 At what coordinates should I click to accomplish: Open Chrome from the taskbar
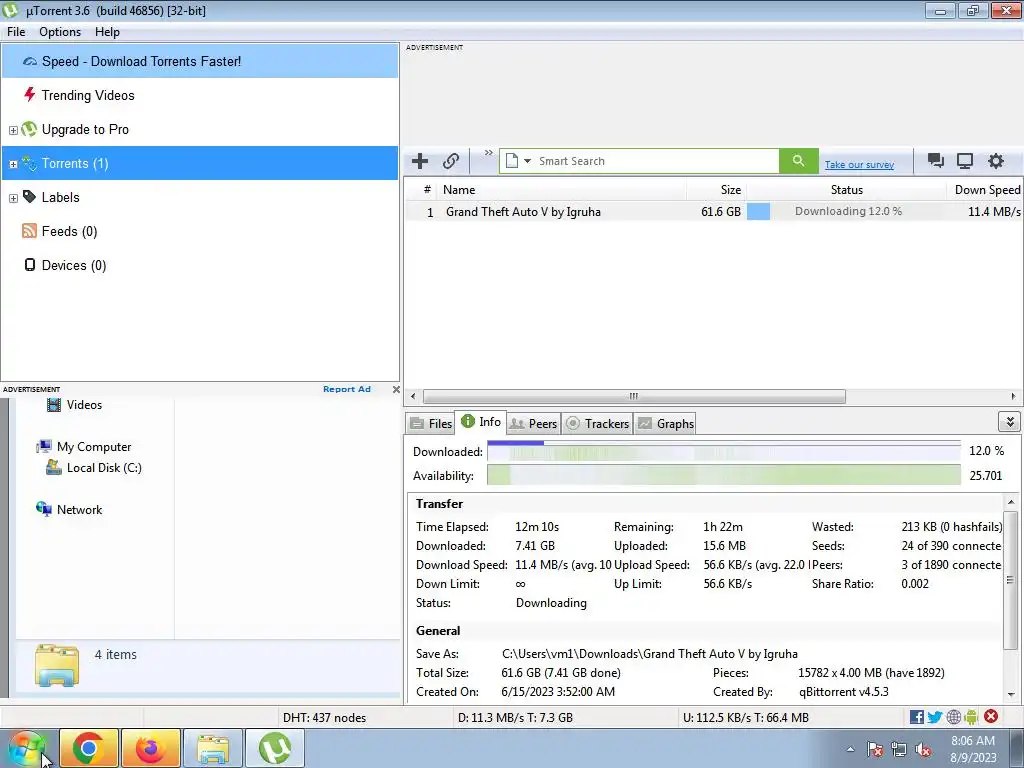coord(89,748)
